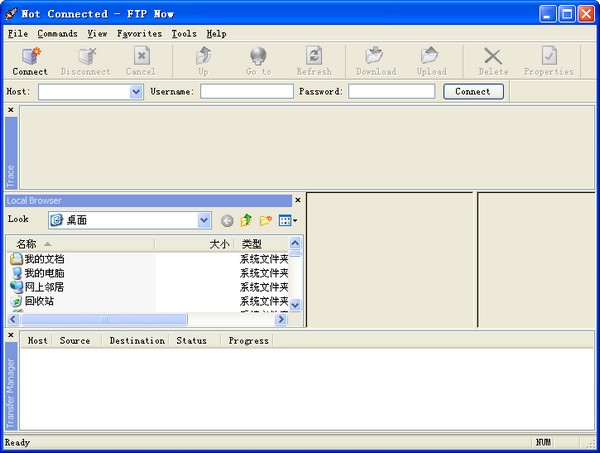The height and width of the screenshot is (453, 600).
Task: Click the Ready status bar text
Action: coord(17,443)
